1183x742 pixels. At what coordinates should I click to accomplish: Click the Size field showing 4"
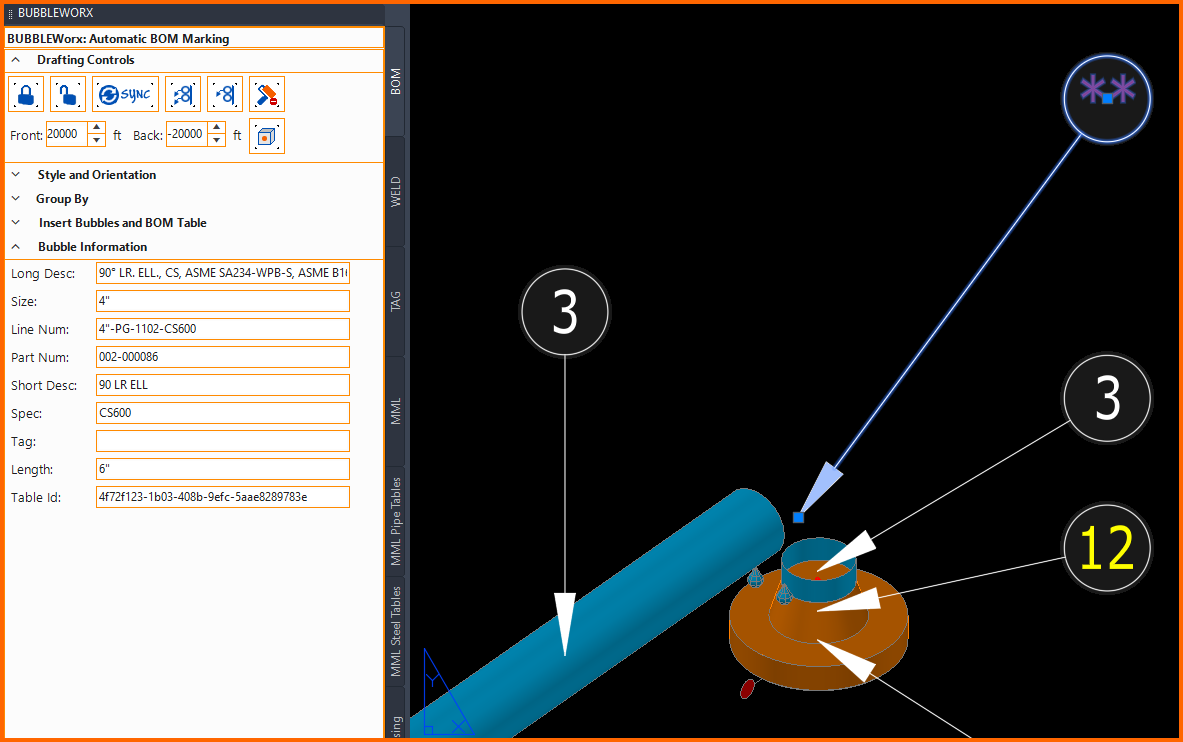click(223, 301)
